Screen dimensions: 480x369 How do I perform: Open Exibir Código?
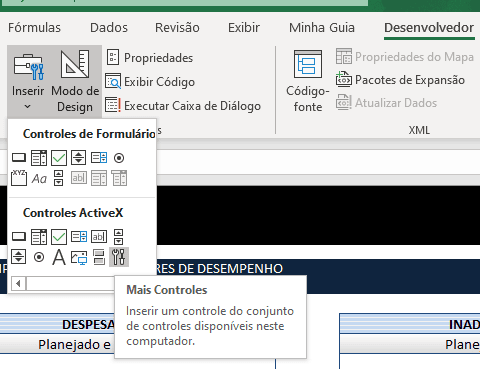point(150,82)
